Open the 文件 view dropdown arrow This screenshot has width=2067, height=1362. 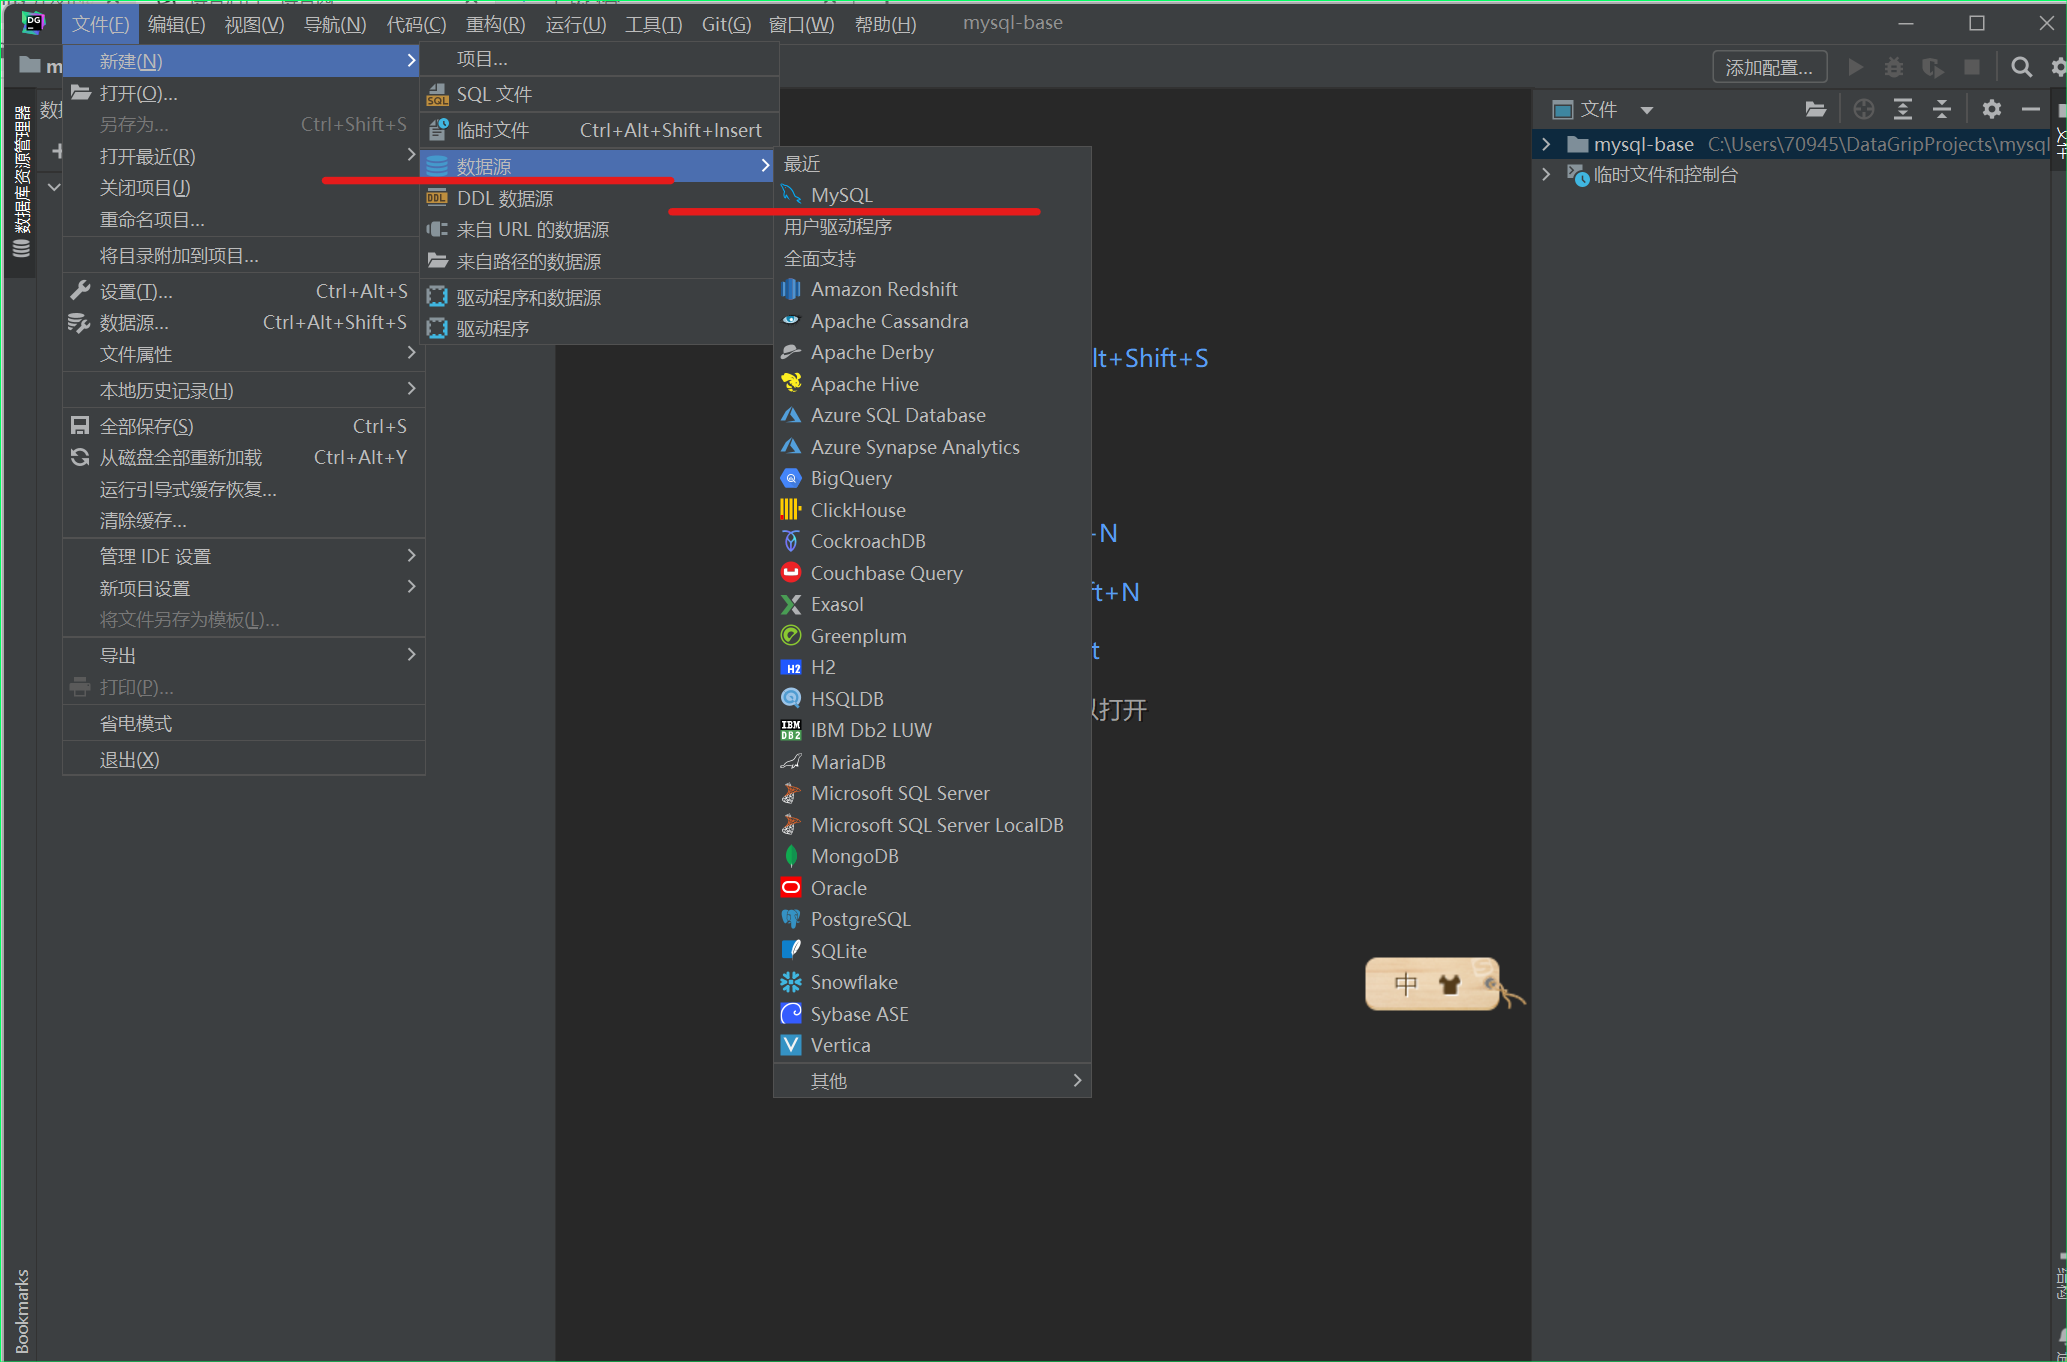[x=1646, y=110]
